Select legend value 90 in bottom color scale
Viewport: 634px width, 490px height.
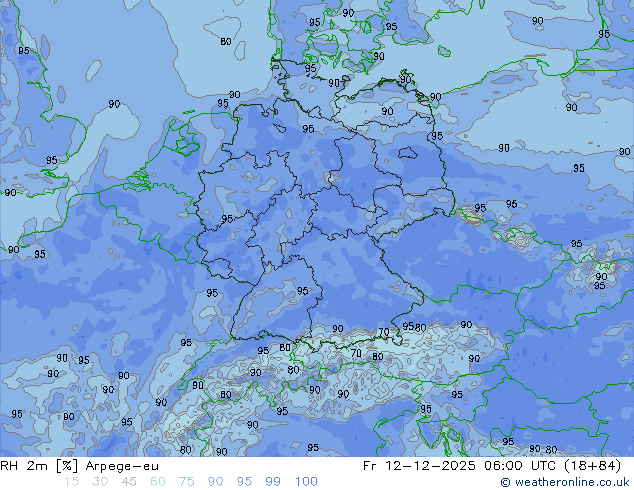coord(215,482)
